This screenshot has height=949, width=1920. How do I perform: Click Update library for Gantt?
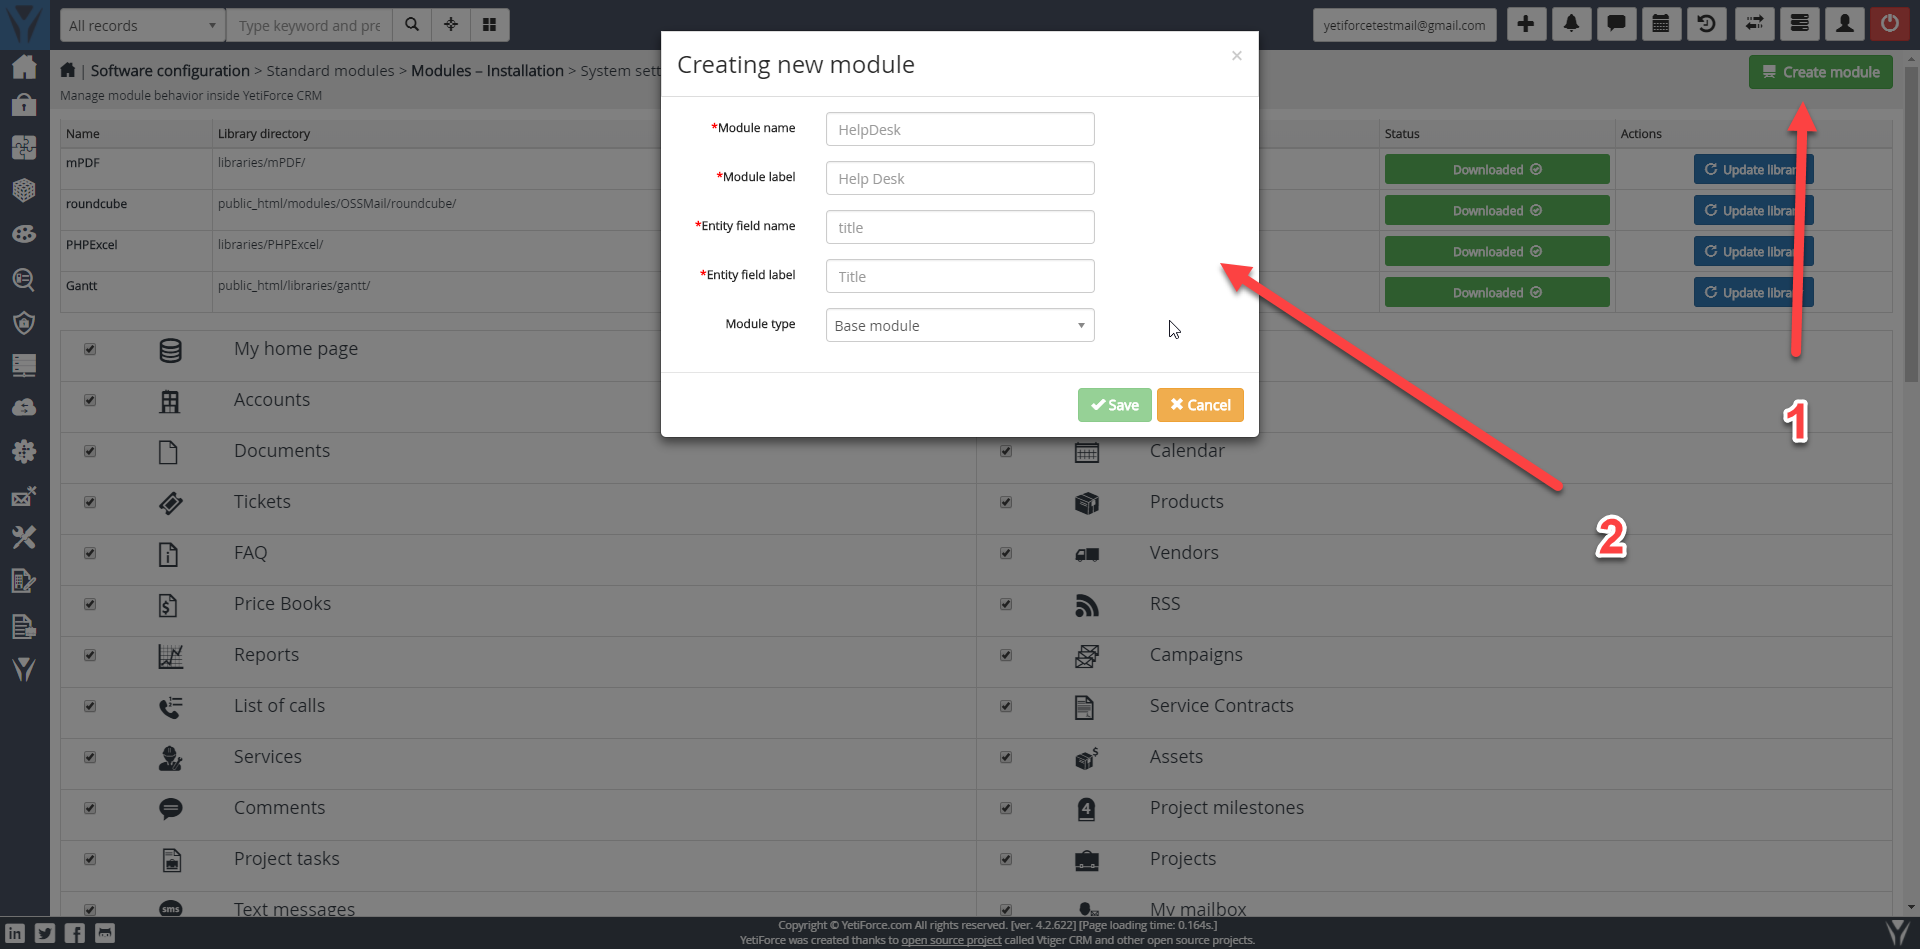1753,292
